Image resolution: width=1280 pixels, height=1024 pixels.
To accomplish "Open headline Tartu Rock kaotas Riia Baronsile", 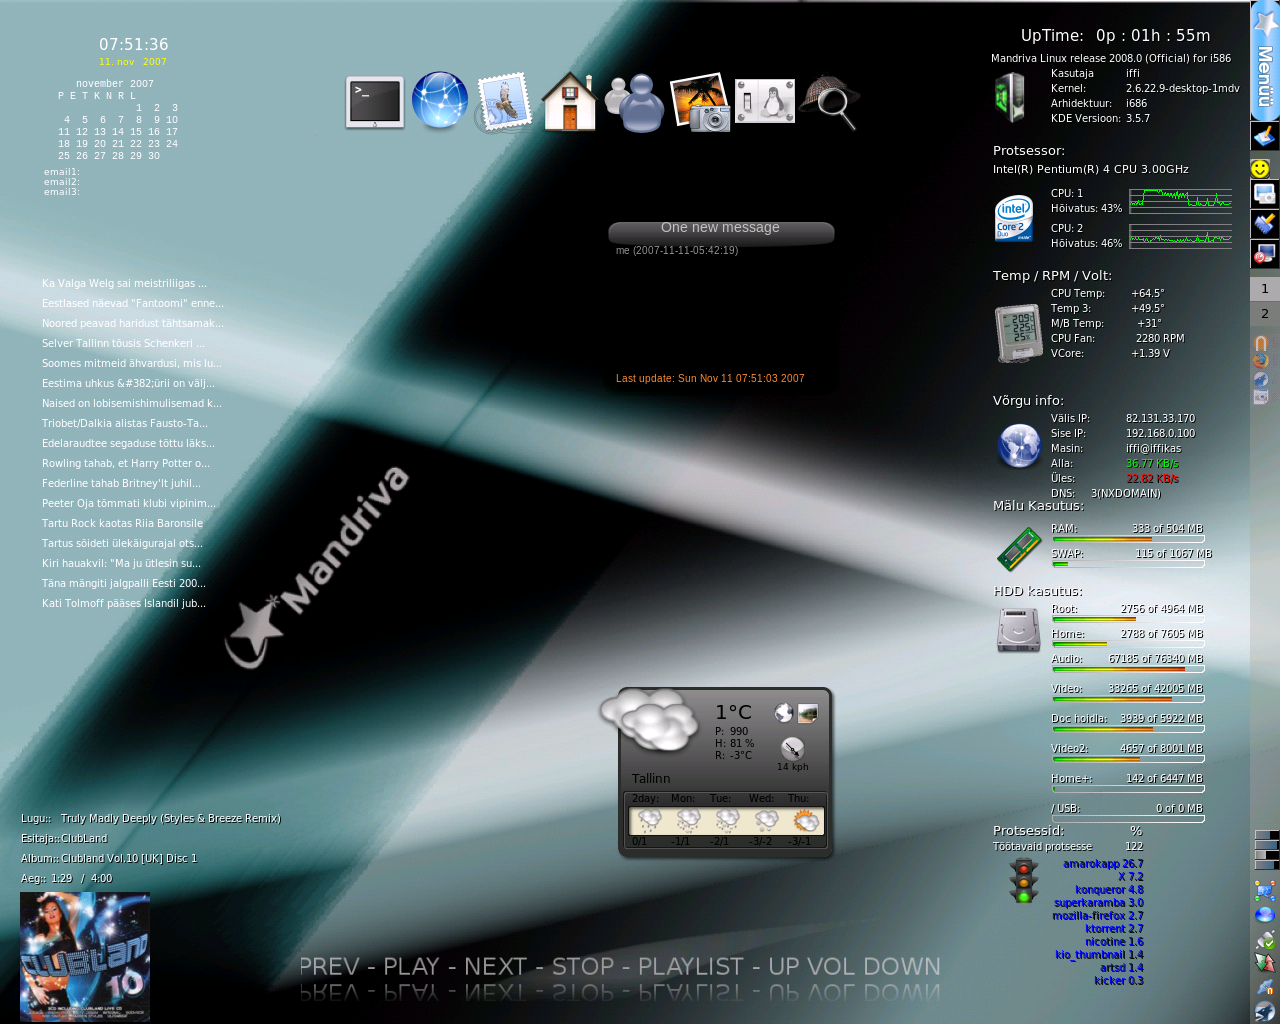I will [122, 523].
